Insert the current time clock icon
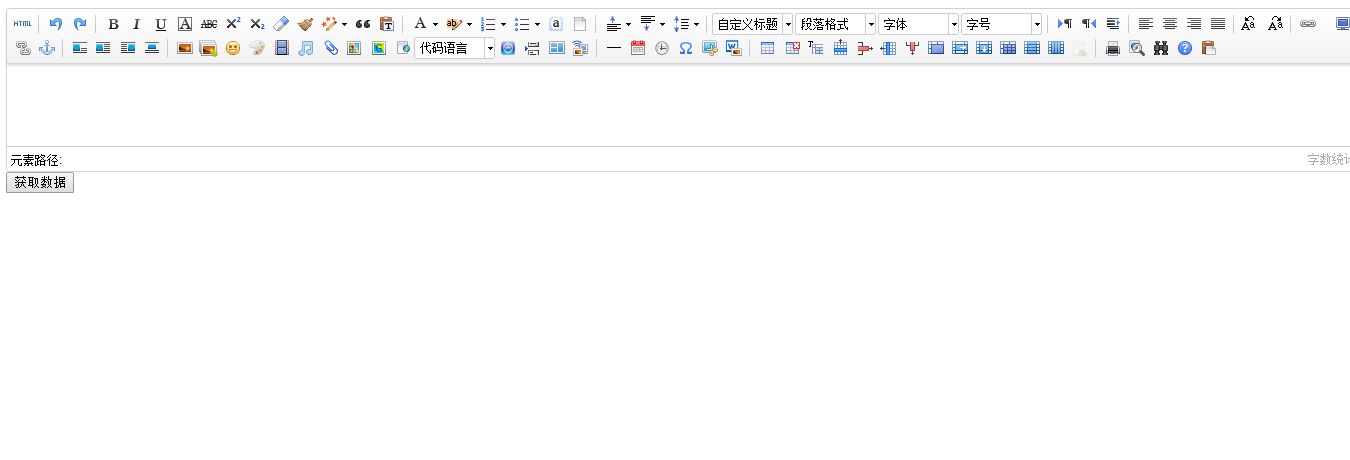This screenshot has width=1350, height=460. 662,48
